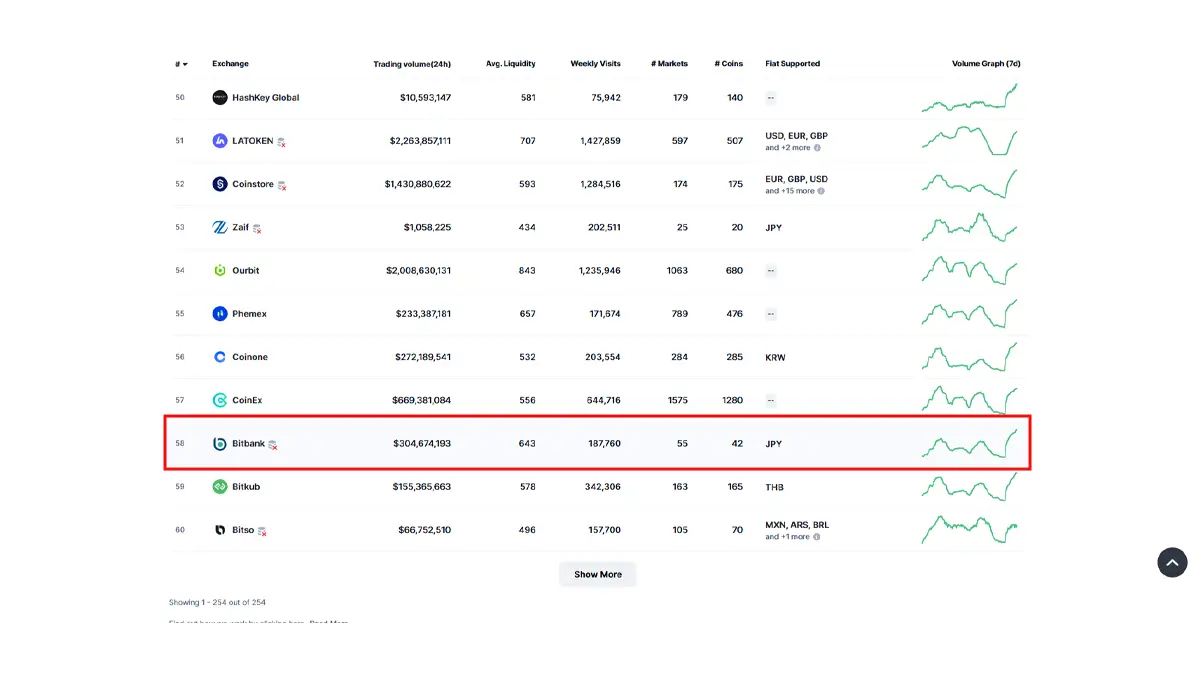Viewport: 1200px width, 675px height.
Task: Sort by Weekly Visits header
Action: pos(595,64)
